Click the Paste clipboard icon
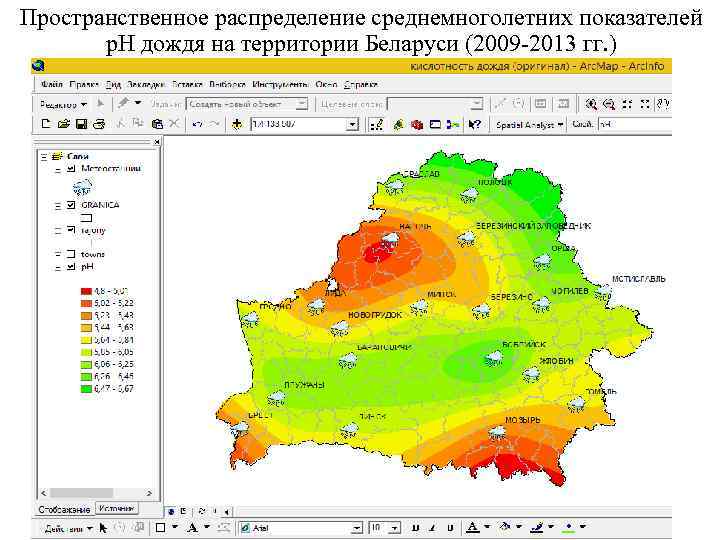Viewport: 720px width, 540px height. 157,124
